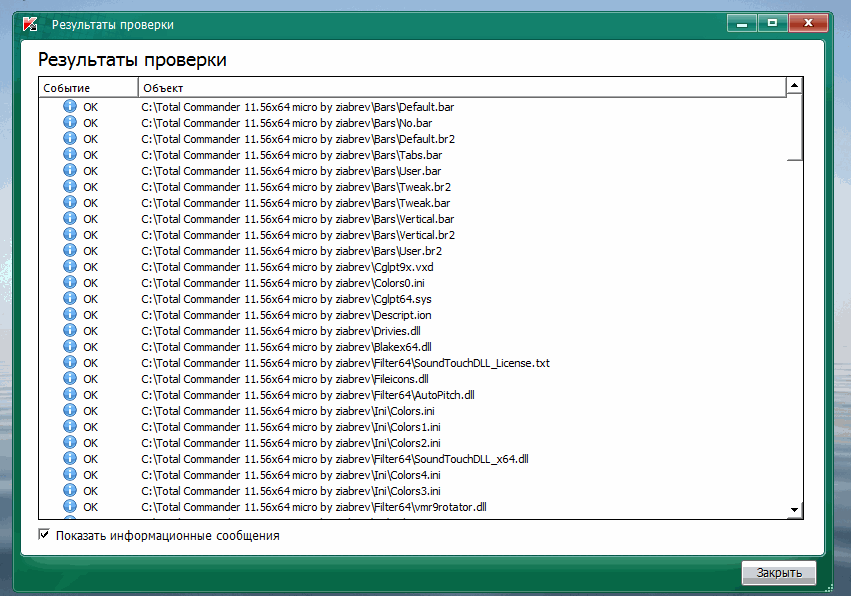Sort by the Объект column header
The width and height of the screenshot is (851, 596).
tap(462, 88)
